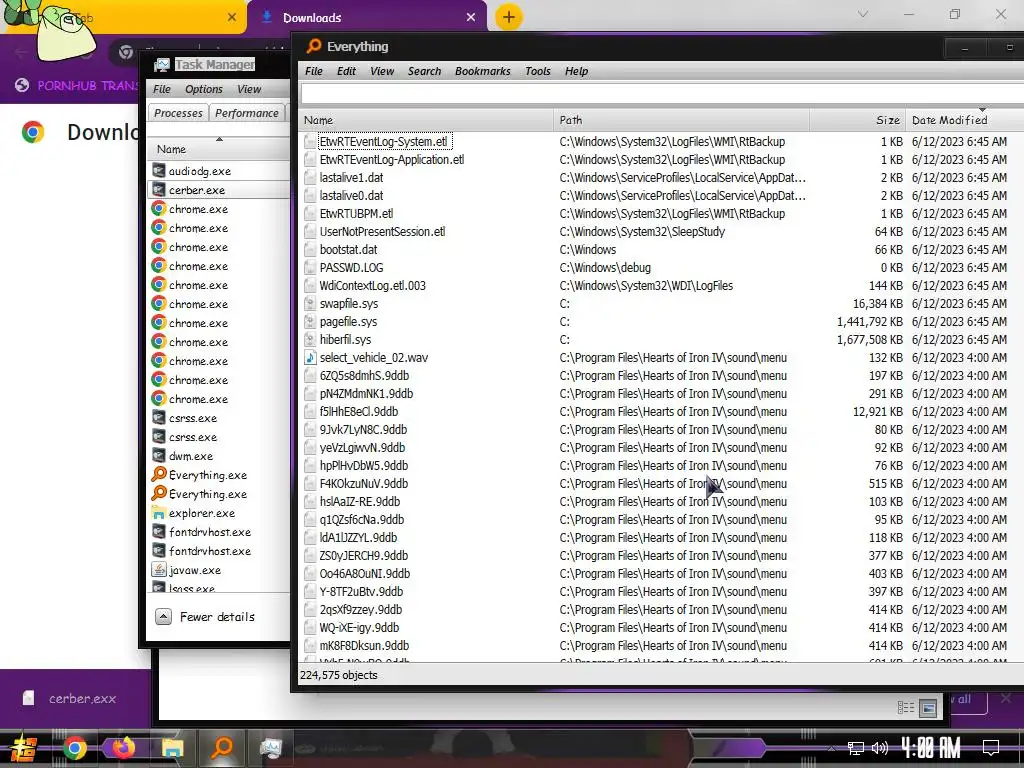Click the explorer.exe process icon
The image size is (1024, 768).
[159, 513]
